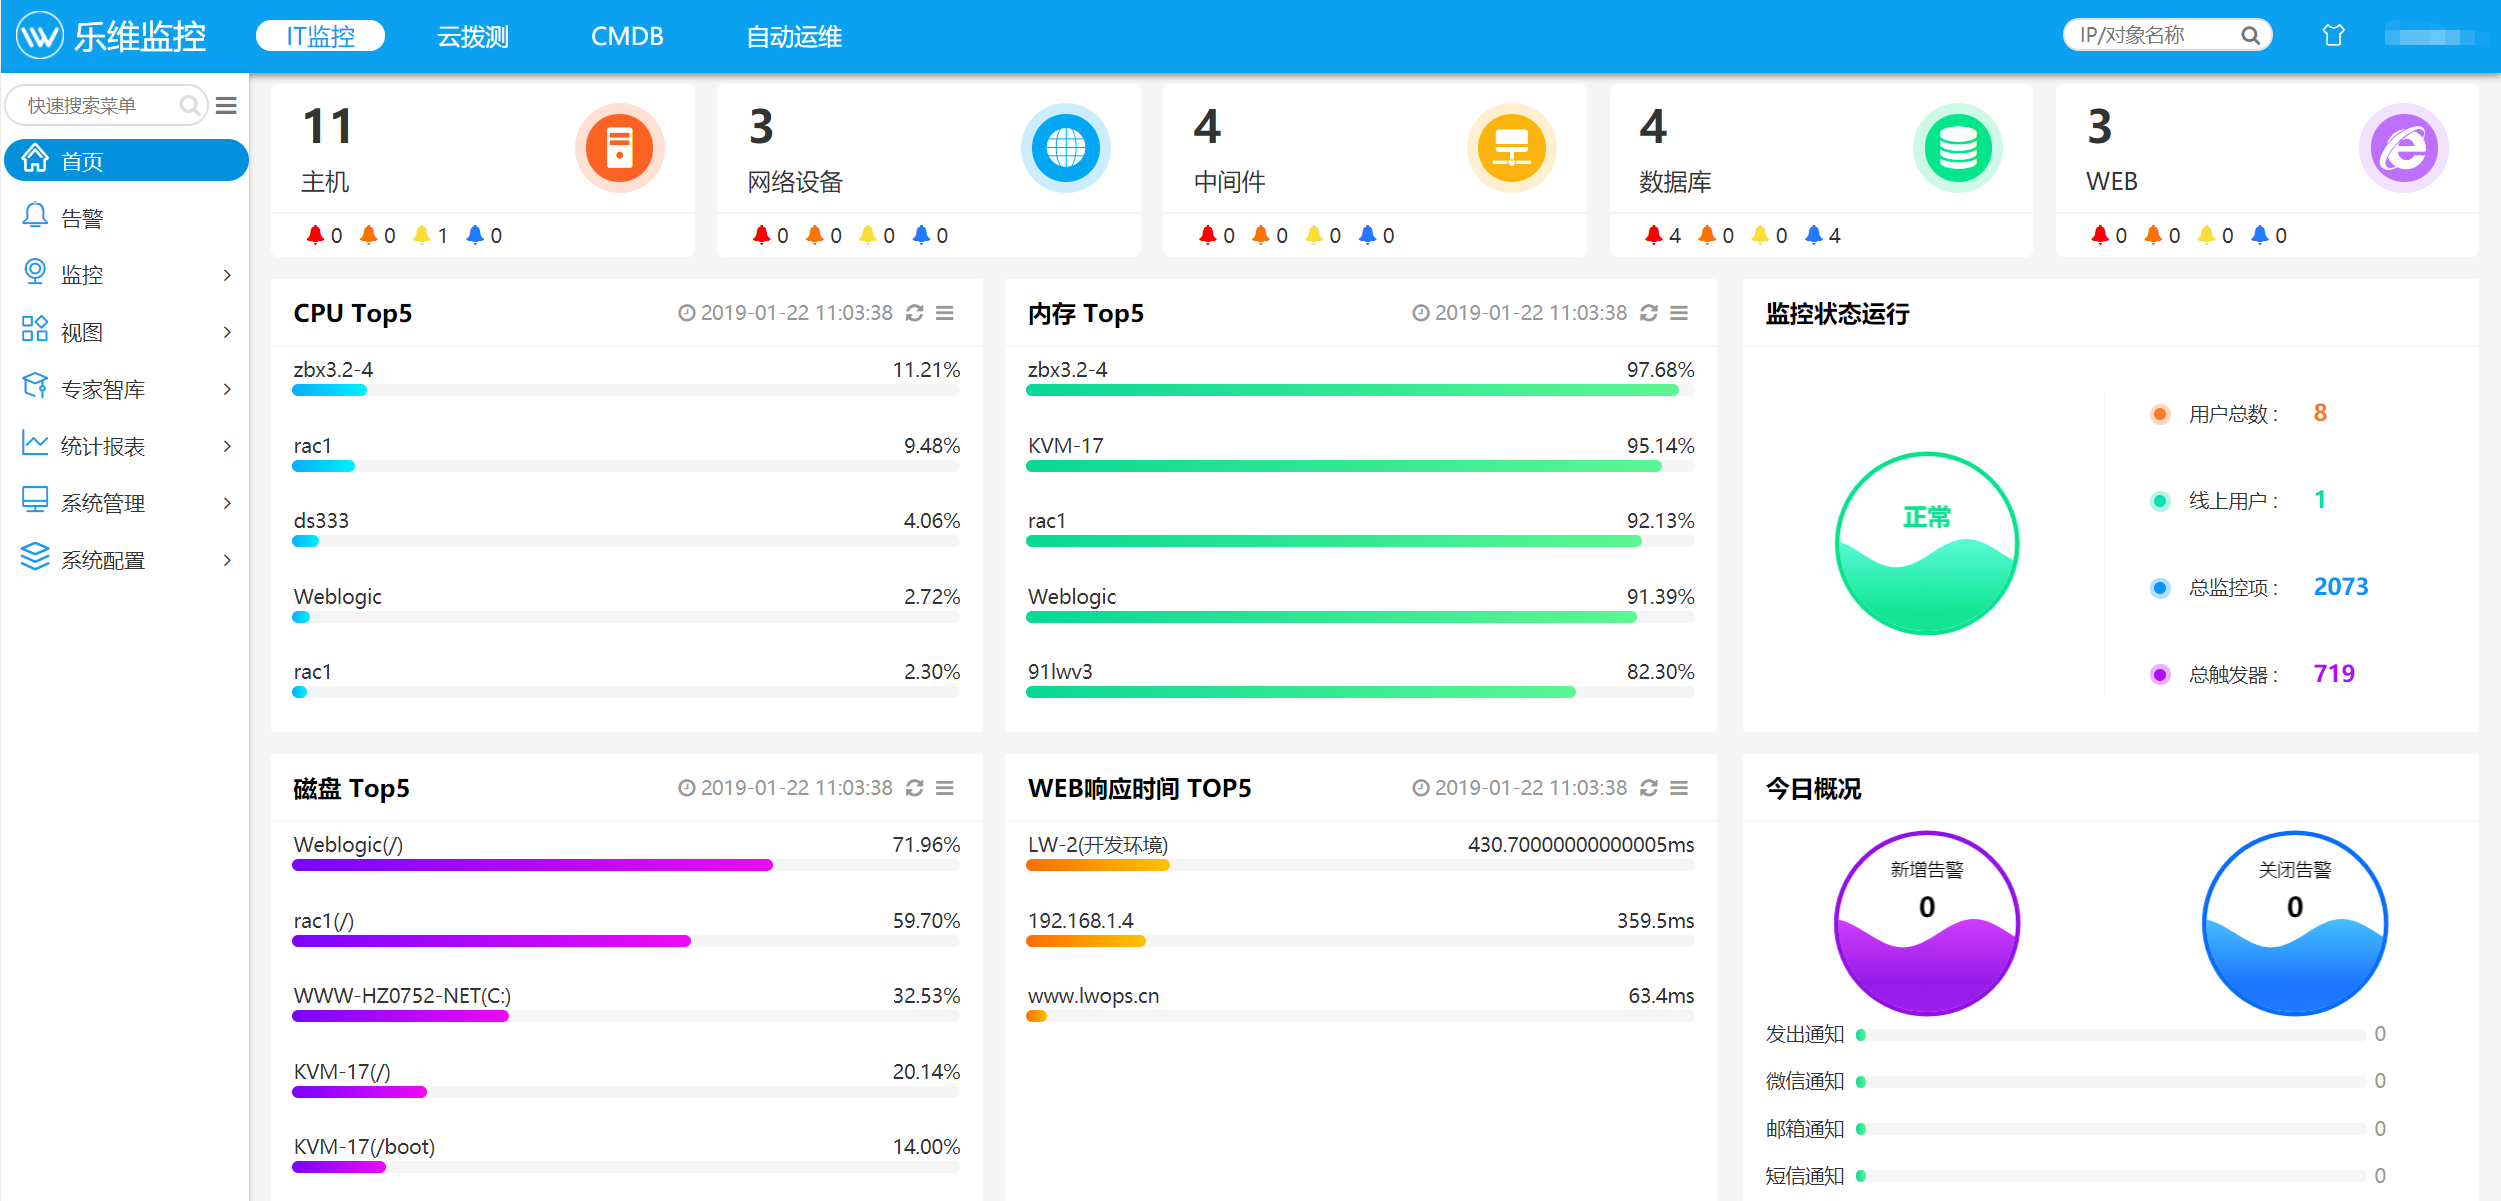This screenshot has width=2501, height=1201.
Task: Click the green database icon
Action: click(x=1957, y=148)
